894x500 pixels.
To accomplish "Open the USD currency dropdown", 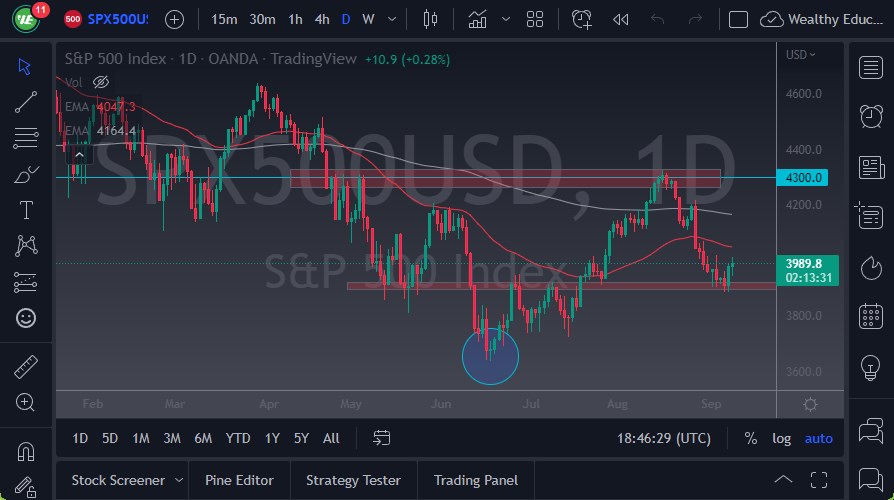I will click(800, 55).
